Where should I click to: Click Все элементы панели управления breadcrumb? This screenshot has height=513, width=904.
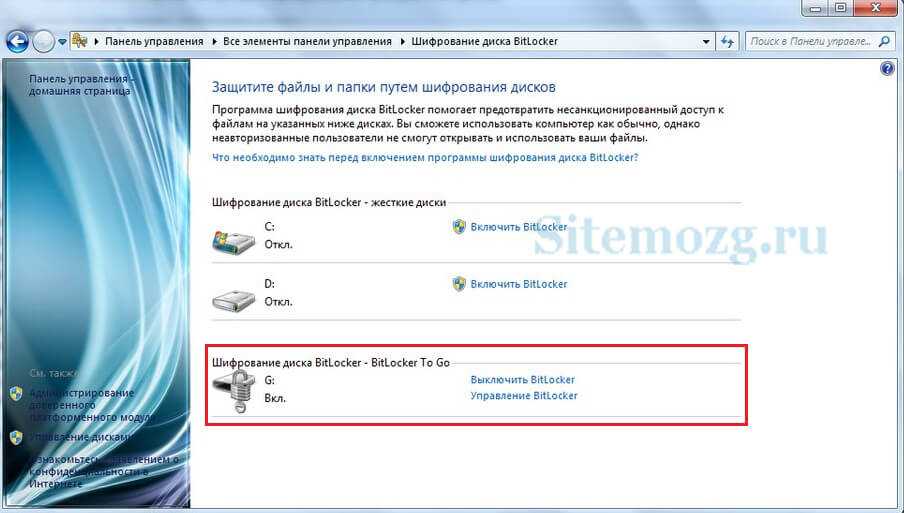[307, 42]
